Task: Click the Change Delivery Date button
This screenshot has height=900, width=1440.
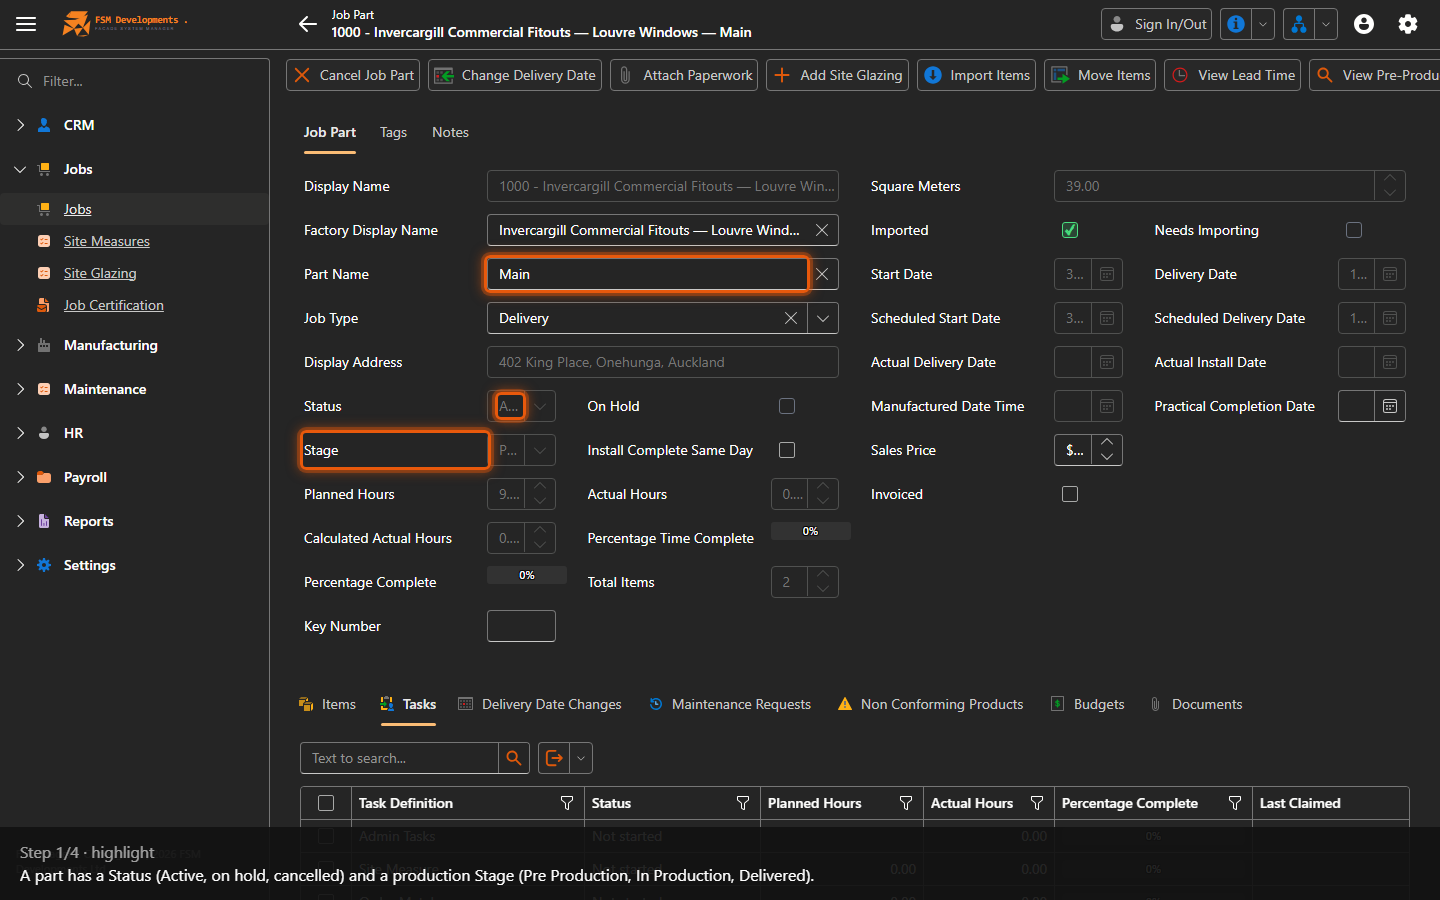Action: (515, 75)
